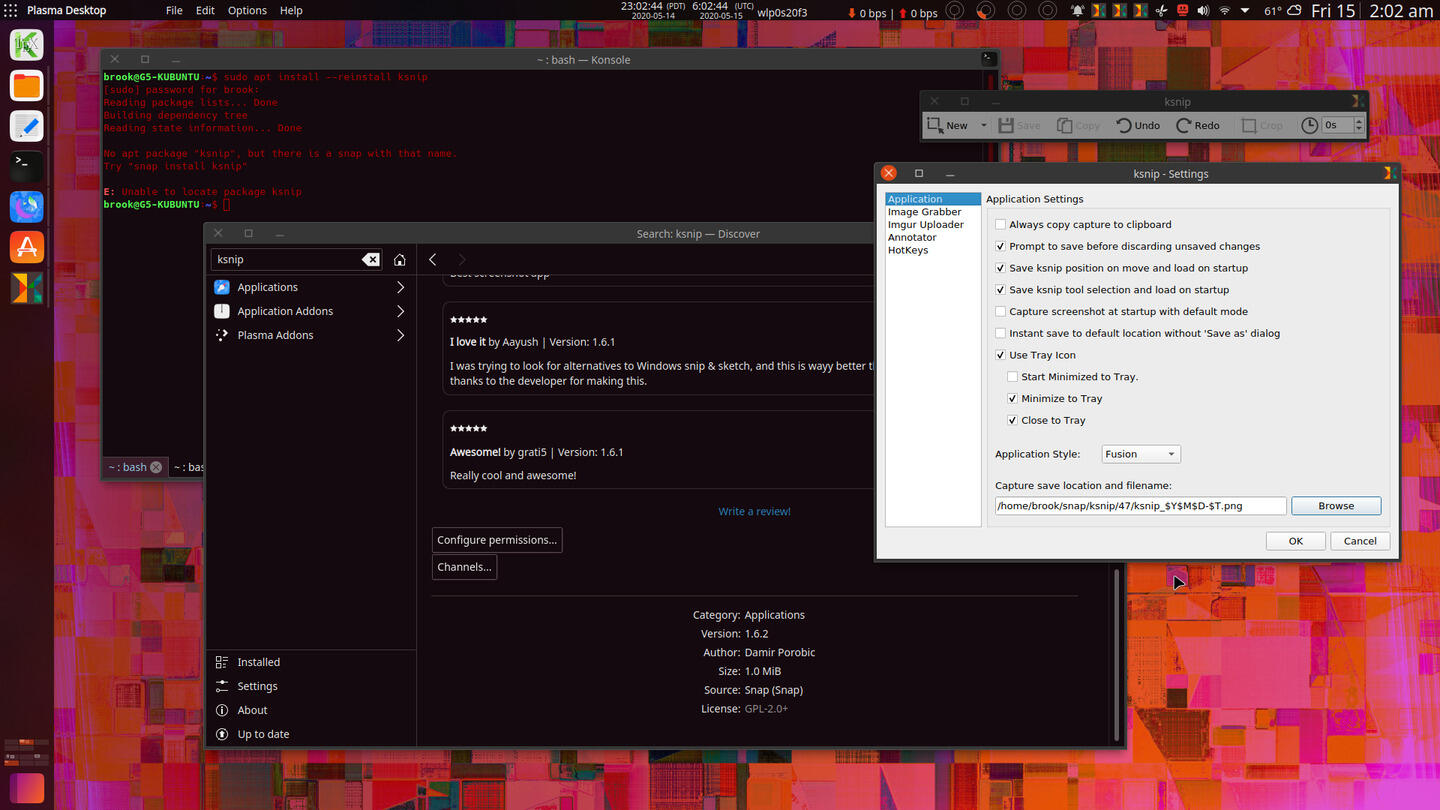Viewport: 1440px width, 810px height.
Task: Click the Copy button in ksnip toolbar
Action: (1078, 125)
